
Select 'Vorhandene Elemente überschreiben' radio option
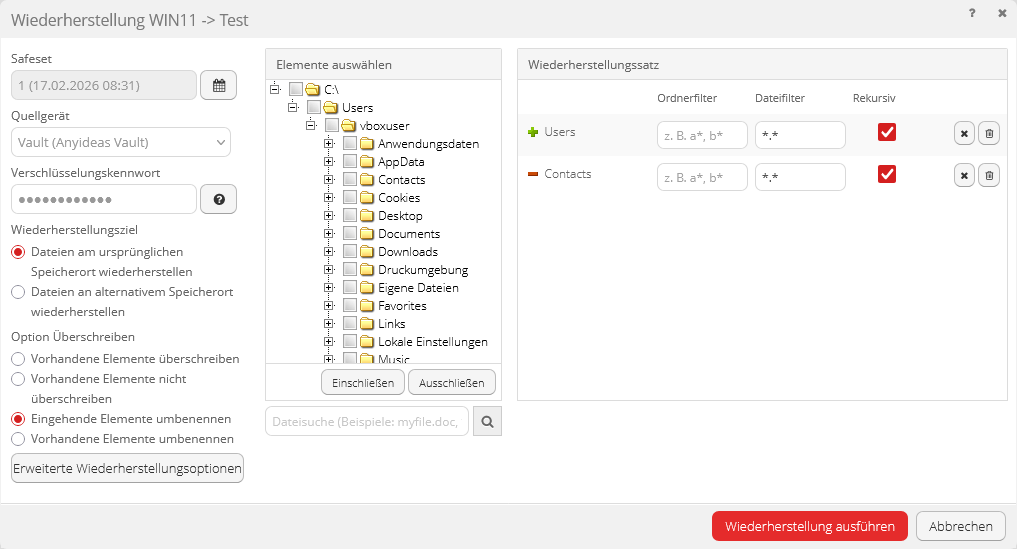tap(18, 358)
